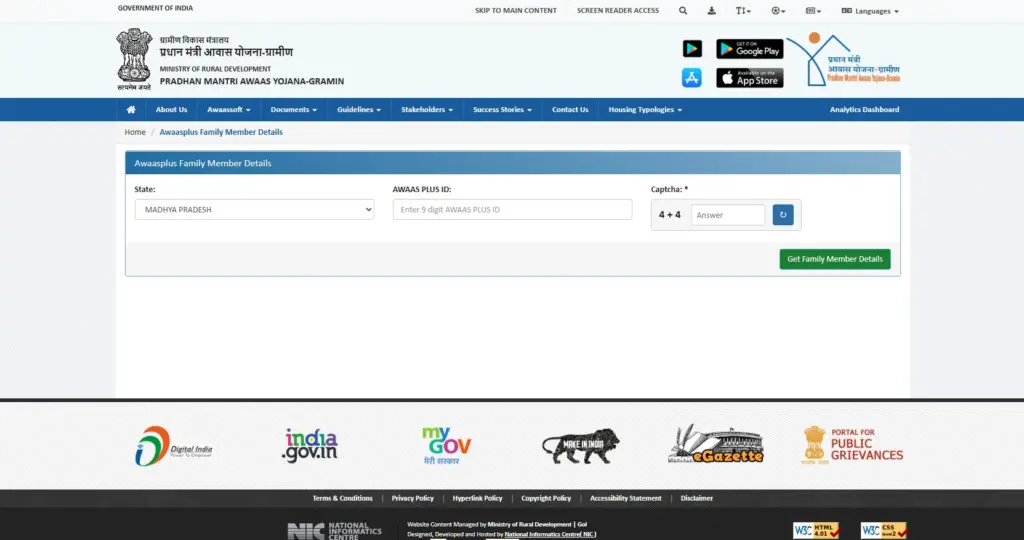Viewport: 1024px width, 540px height.
Task: Open the Portal for Public Grievances logo
Action: [852, 445]
